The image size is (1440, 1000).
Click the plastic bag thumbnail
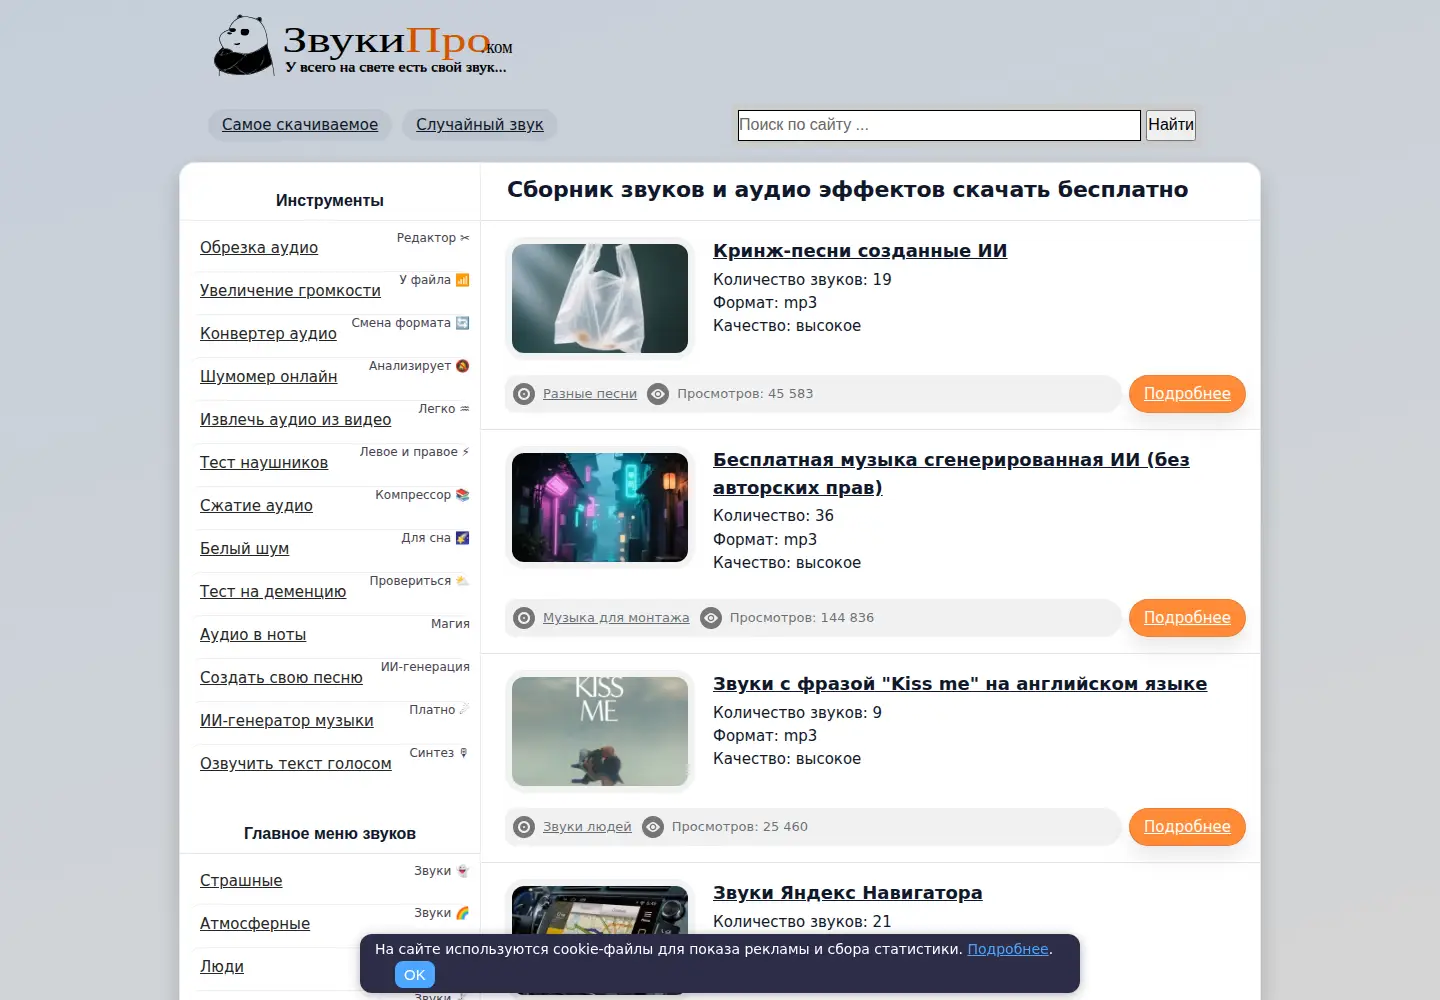coord(600,298)
